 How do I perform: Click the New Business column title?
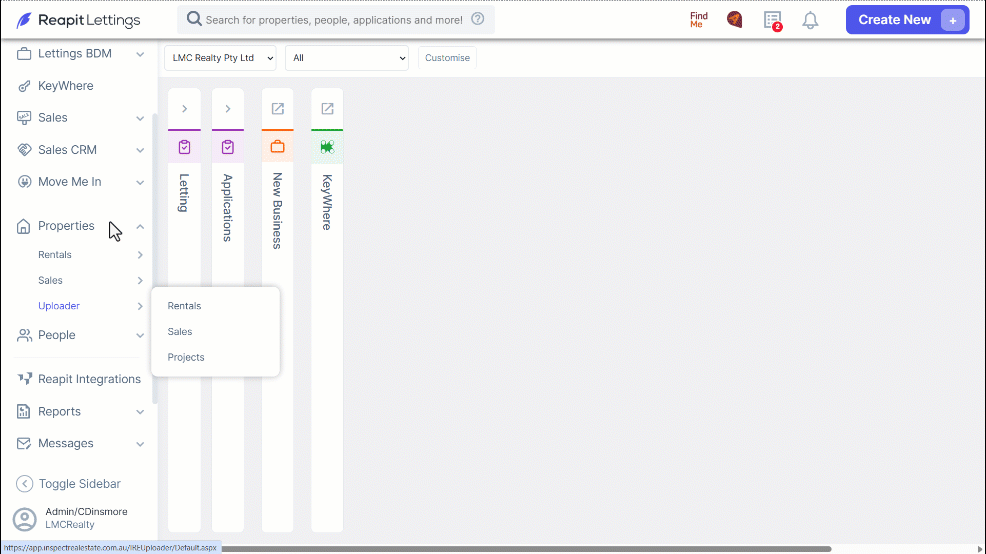click(x=277, y=211)
